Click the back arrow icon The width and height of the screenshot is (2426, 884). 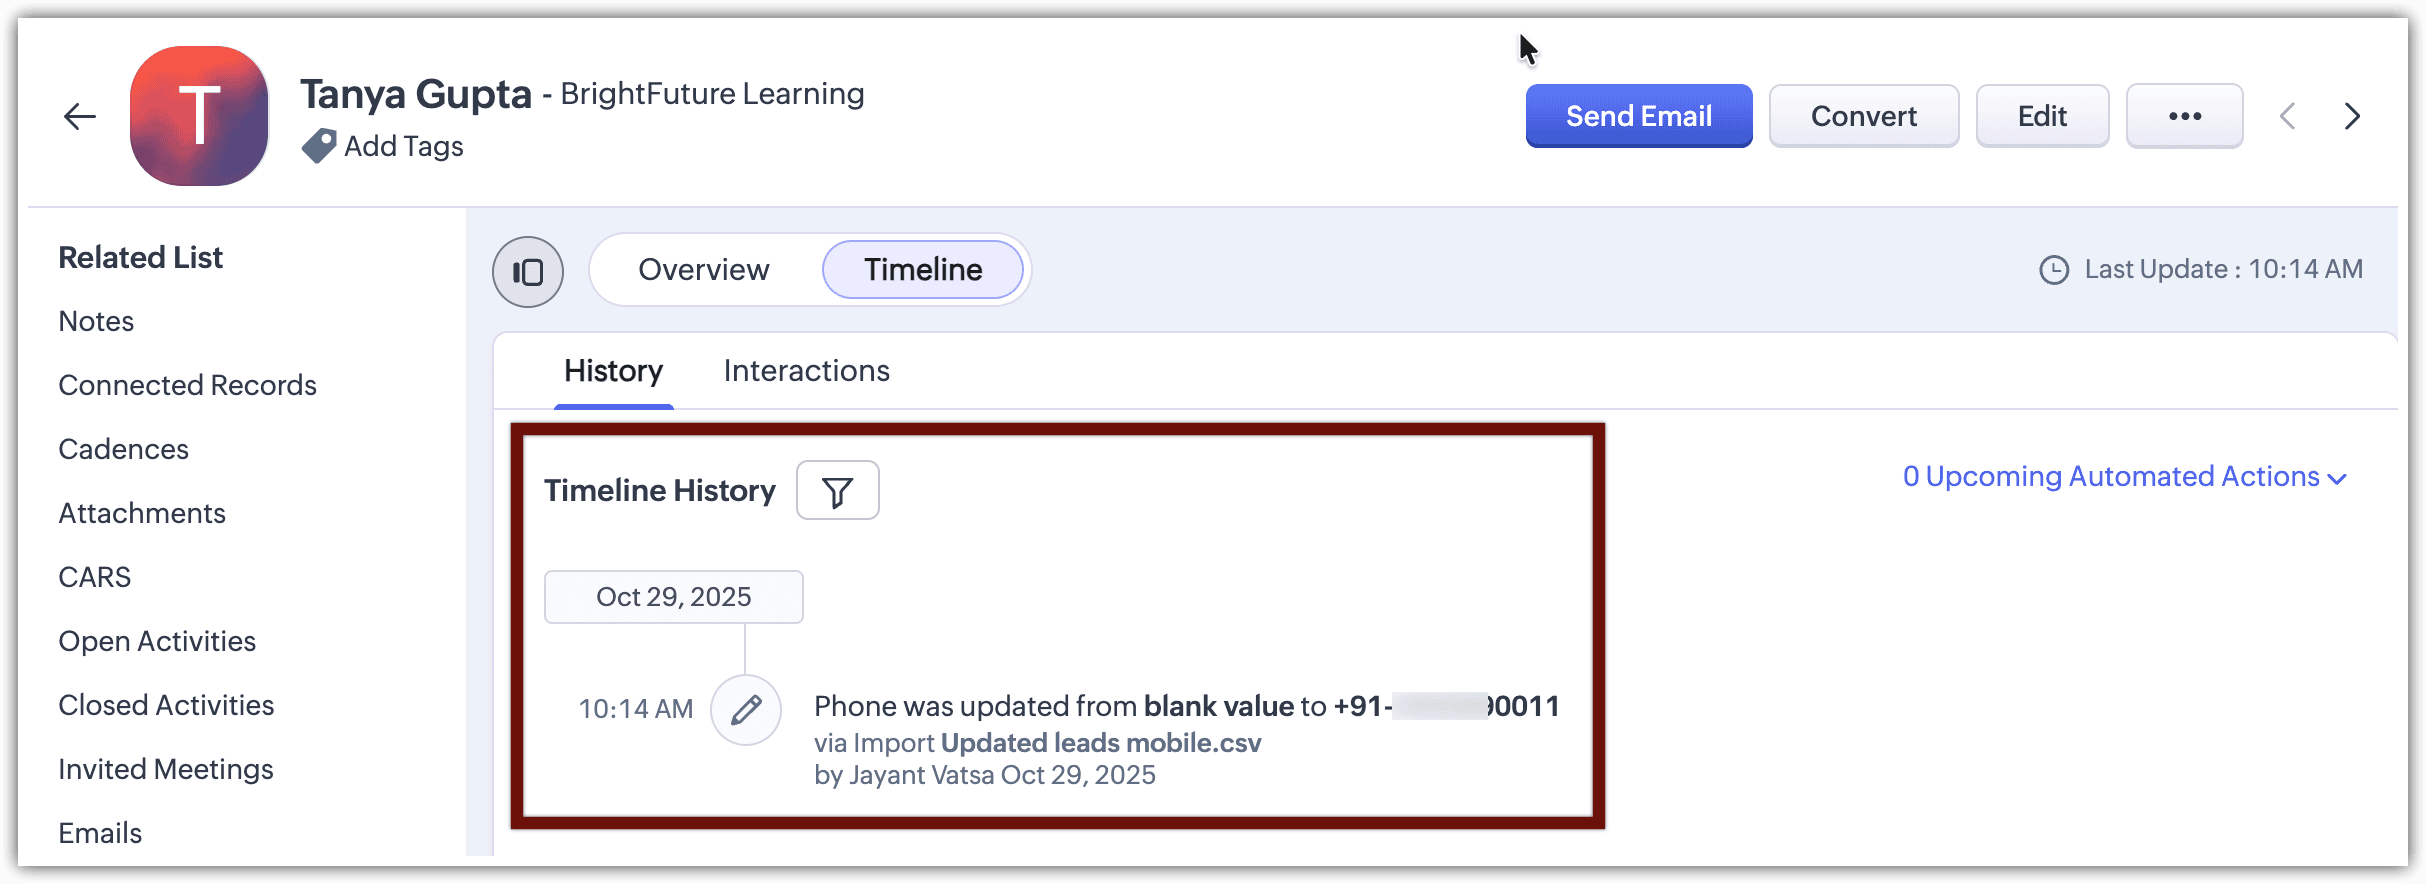coord(80,116)
